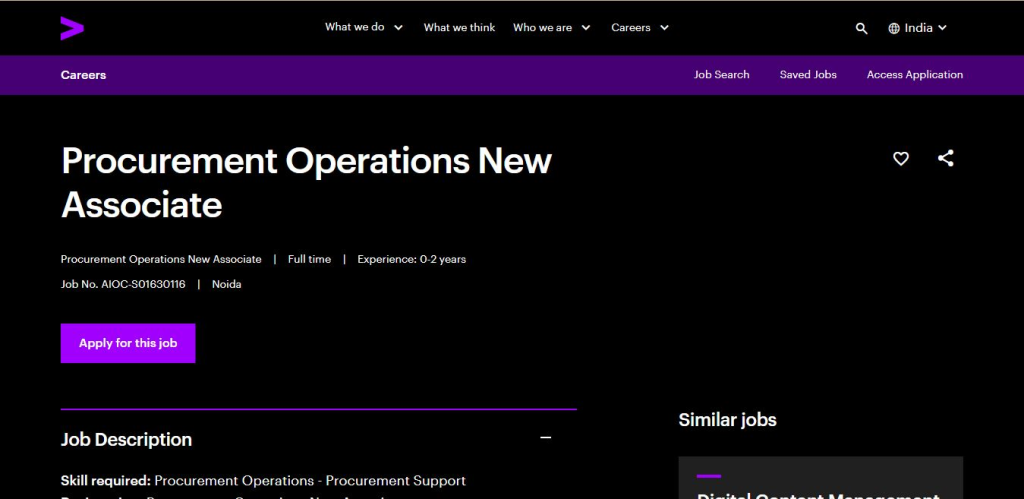Click the globe icon next to India
The image size is (1024, 499).
[894, 28]
